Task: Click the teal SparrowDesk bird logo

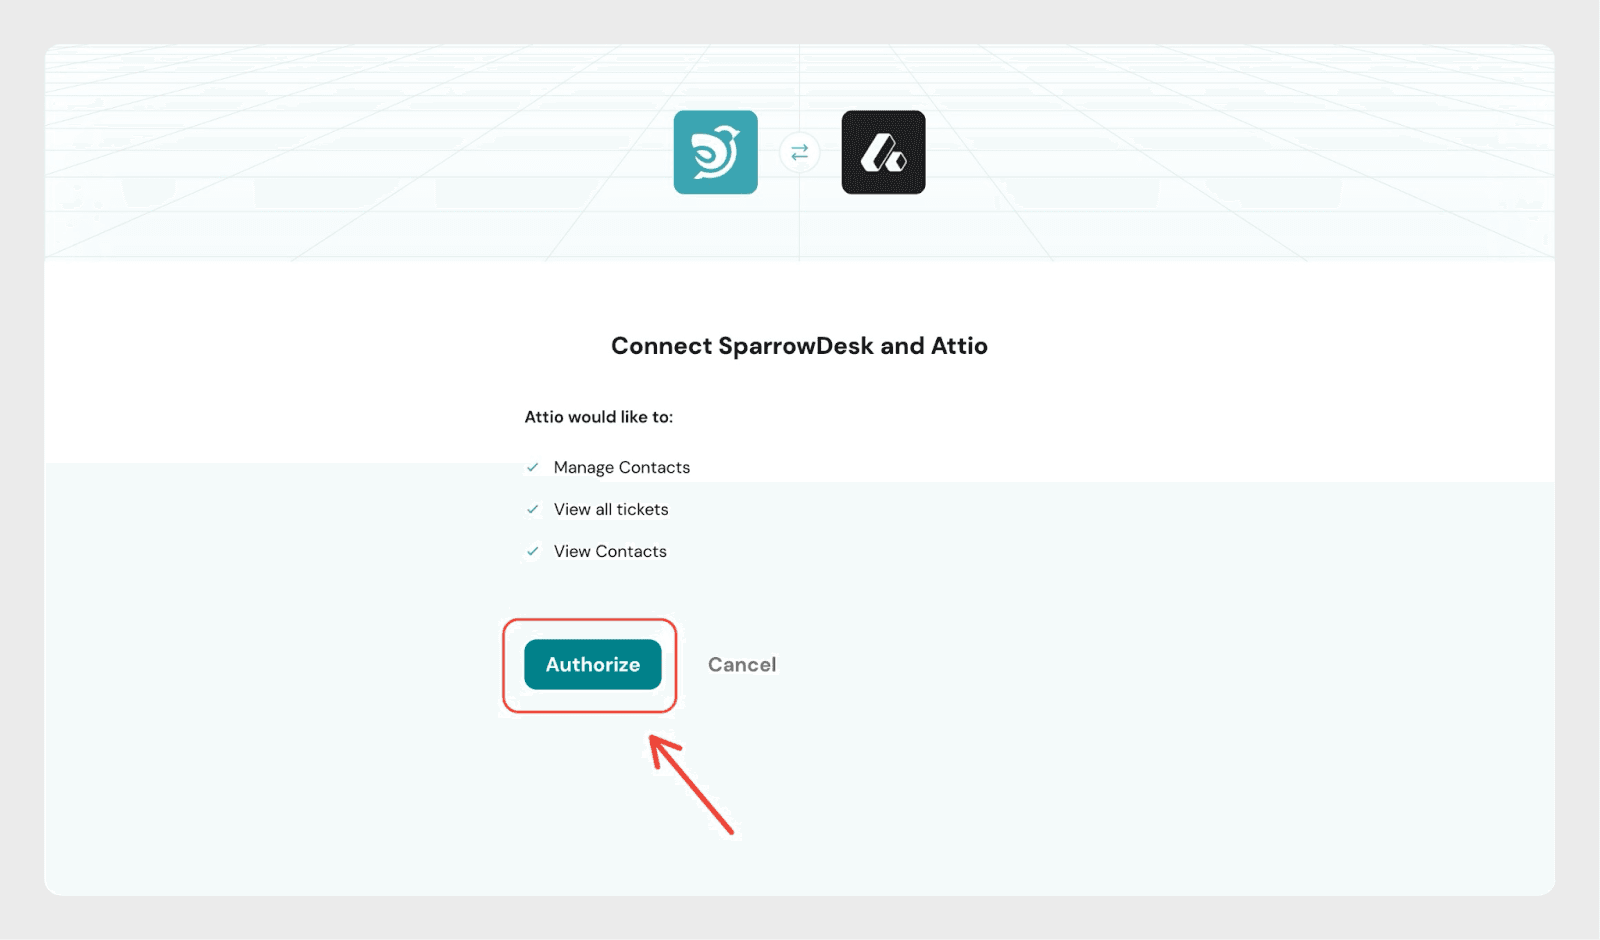Action: pyautogui.click(x=715, y=152)
